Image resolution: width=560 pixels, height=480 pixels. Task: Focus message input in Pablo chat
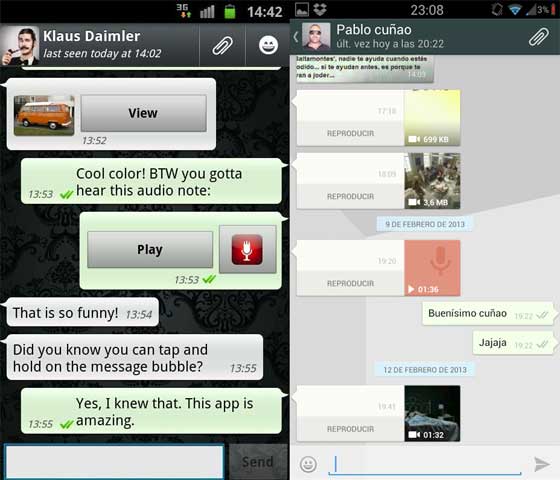pos(424,465)
